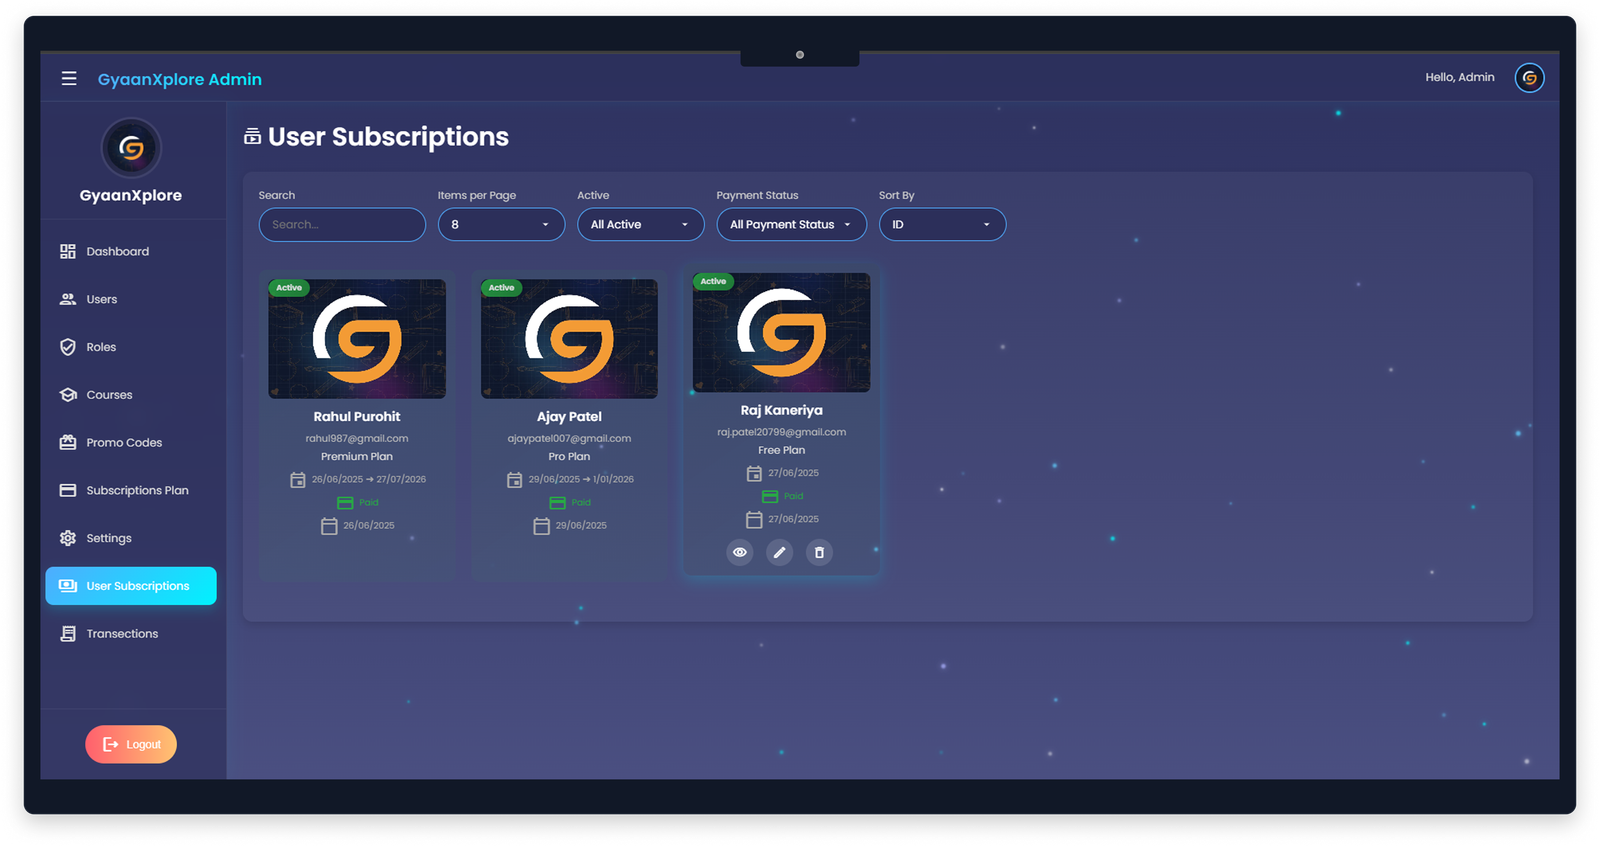Click the Transections receipt icon
The width and height of the screenshot is (1600, 846).
(x=68, y=634)
